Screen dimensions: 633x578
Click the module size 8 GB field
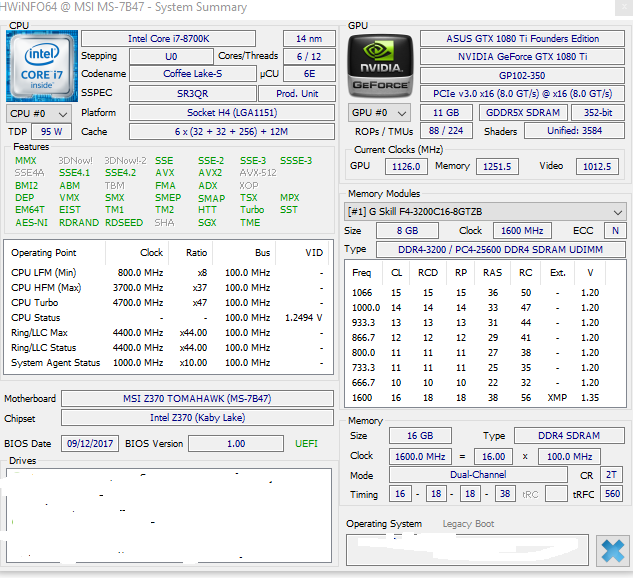pos(407,230)
